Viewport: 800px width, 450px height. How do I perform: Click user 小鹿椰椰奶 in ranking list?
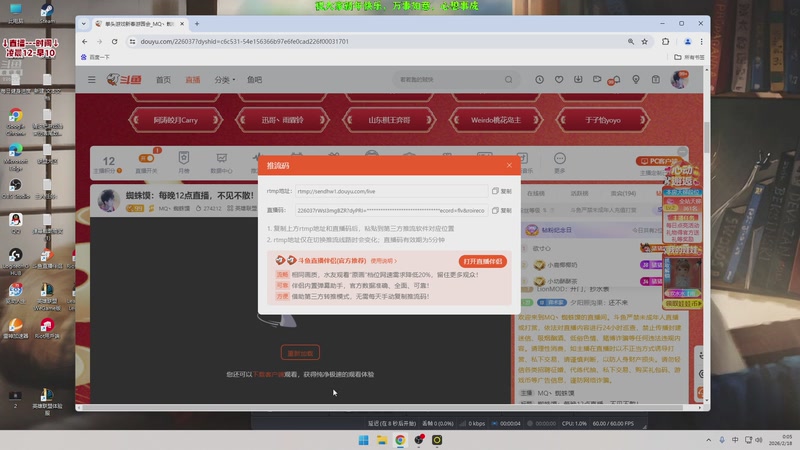pos(562,265)
